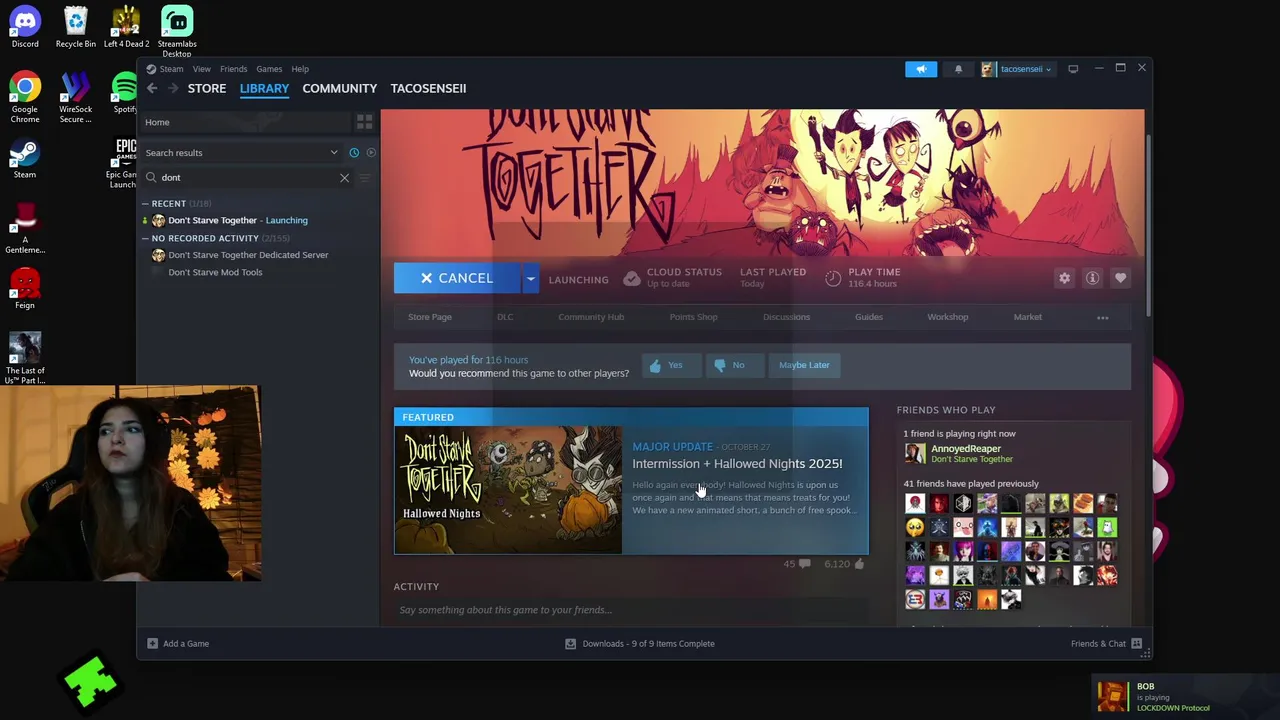The image size is (1280, 720).
Task: Open The Last of Us Part I shortcut
Action: [25, 358]
